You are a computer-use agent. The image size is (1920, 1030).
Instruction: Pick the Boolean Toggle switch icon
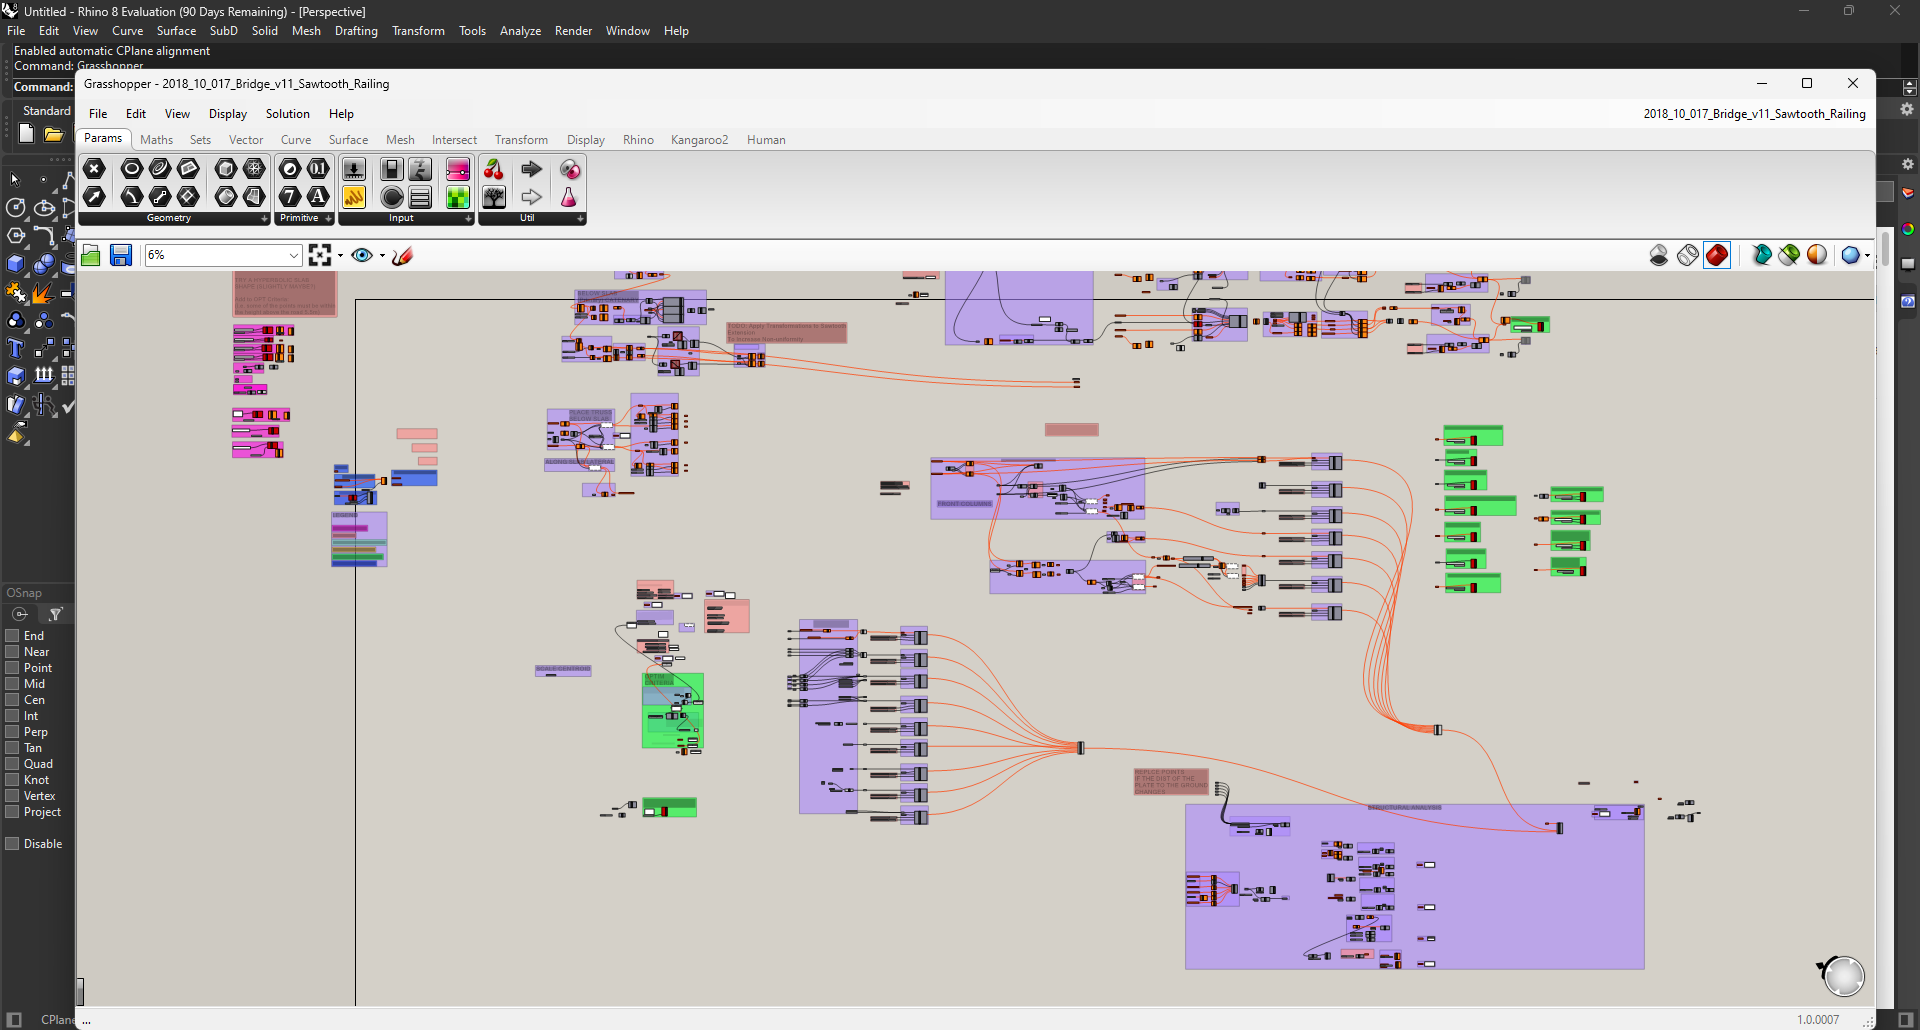[x=392, y=169]
